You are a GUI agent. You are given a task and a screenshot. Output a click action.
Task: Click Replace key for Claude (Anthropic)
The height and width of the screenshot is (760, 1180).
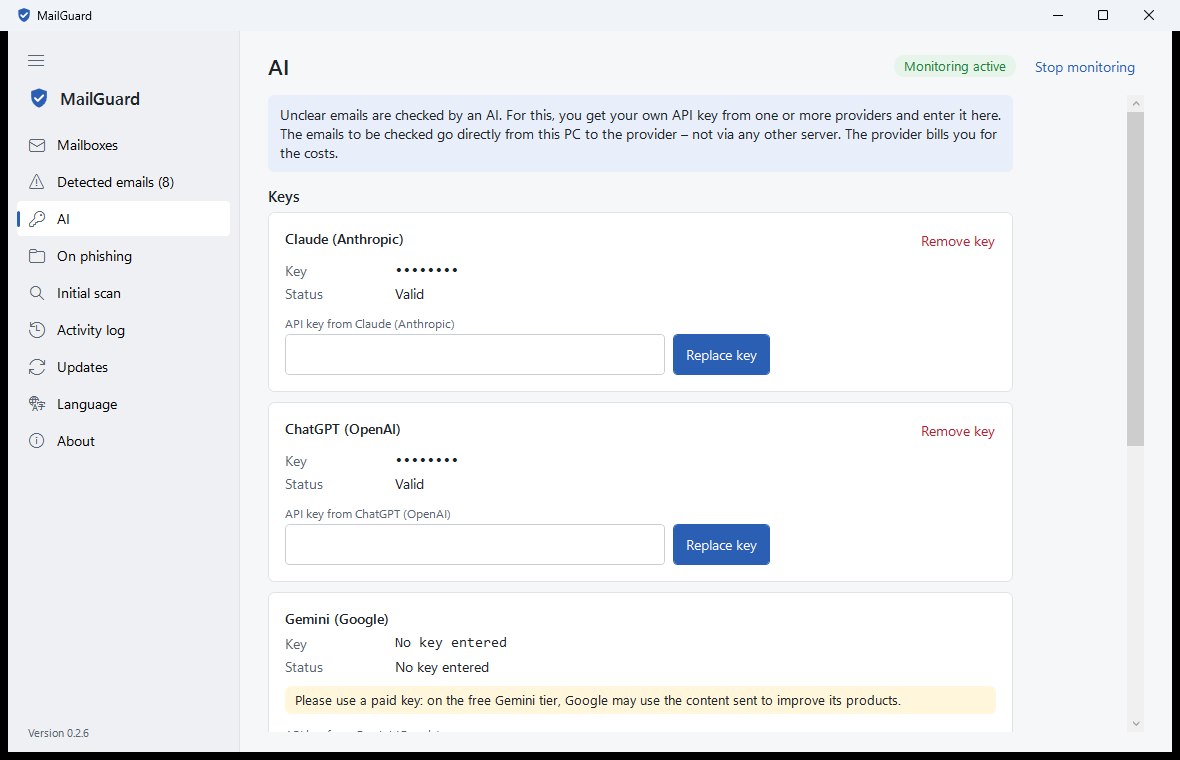[x=721, y=354]
